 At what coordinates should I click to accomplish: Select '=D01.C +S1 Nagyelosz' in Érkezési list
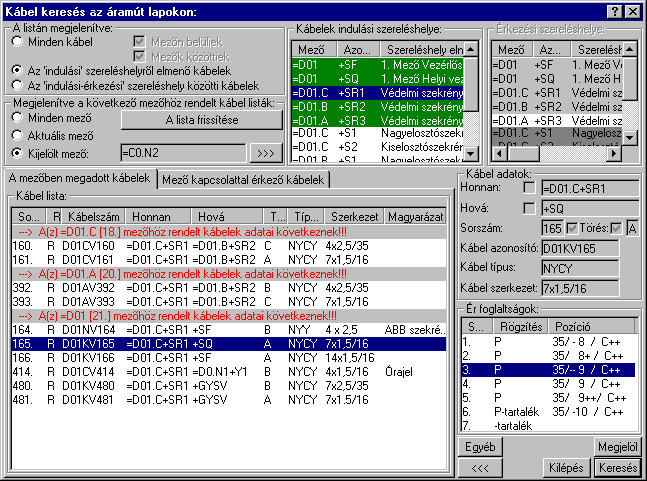tap(557, 133)
